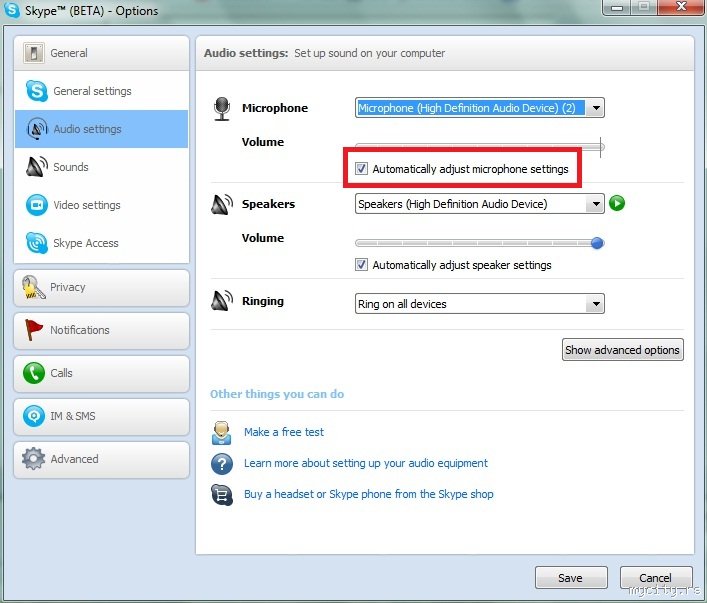The height and width of the screenshot is (603, 707).
Task: Open the Ringing device dropdown arrow
Action: 596,304
